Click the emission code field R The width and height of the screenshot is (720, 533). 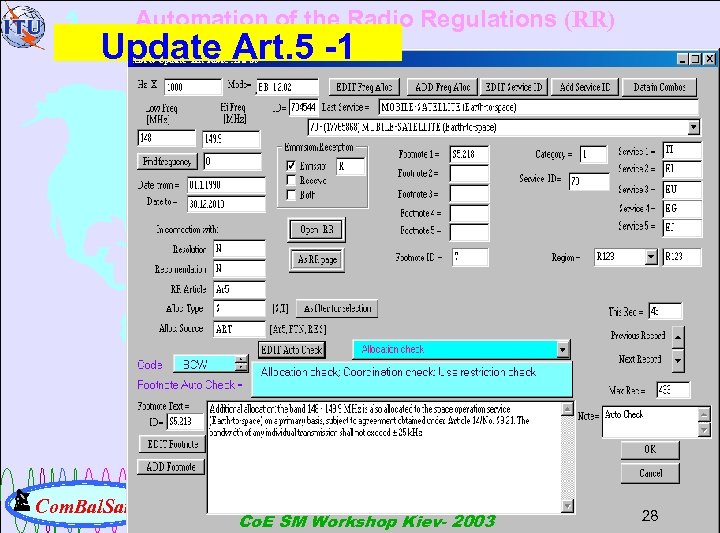click(x=350, y=166)
